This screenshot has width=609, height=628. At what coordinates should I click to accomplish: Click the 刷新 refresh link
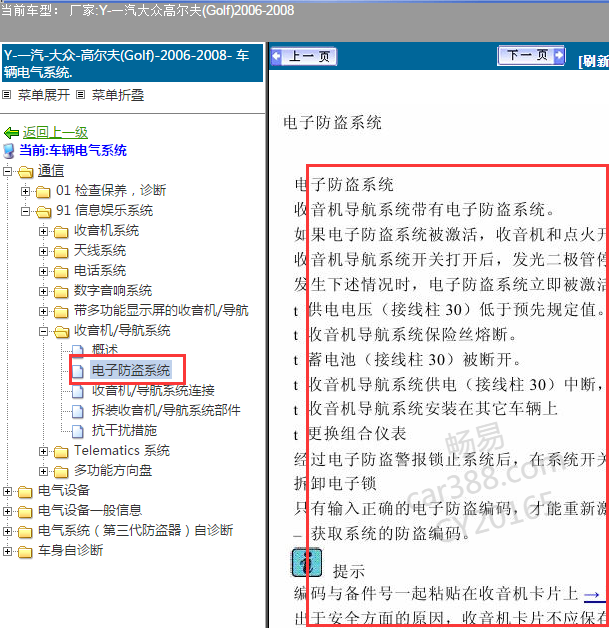[x=593, y=61]
